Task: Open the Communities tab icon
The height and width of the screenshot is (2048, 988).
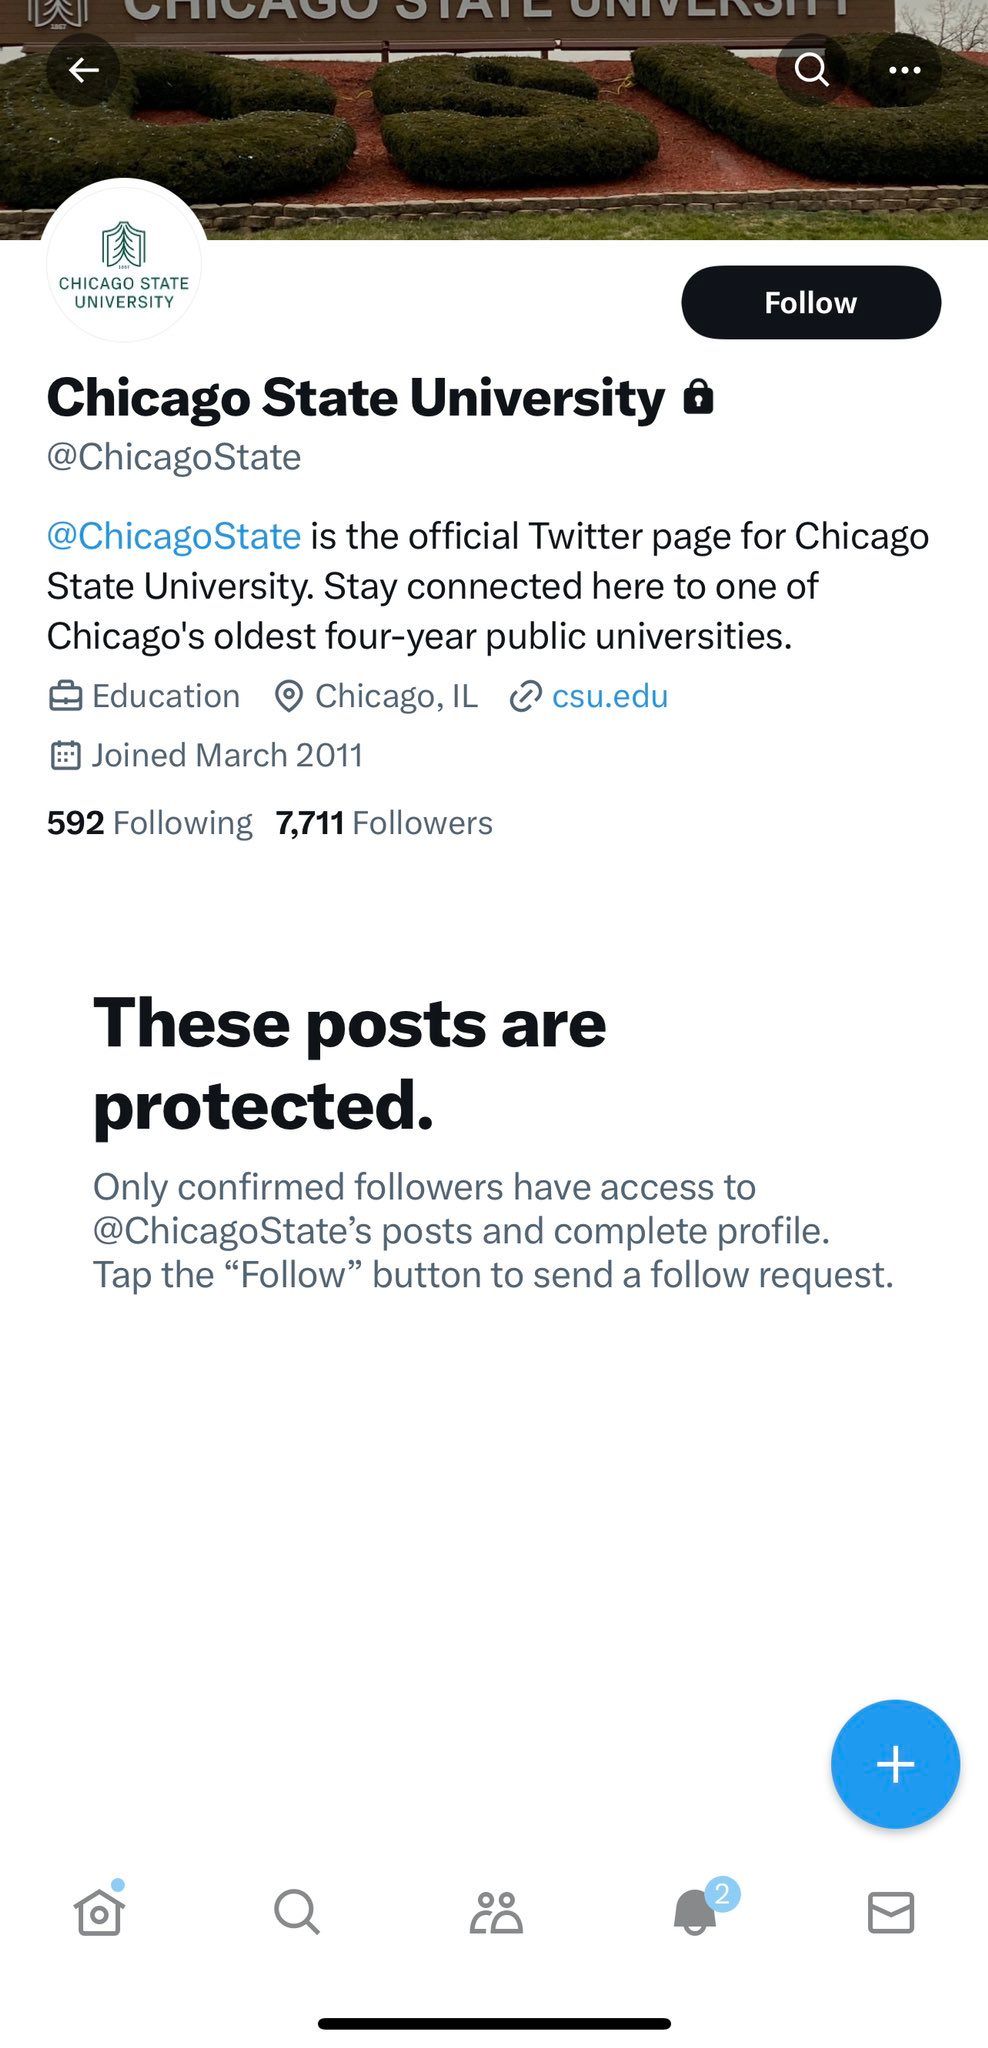Action: tap(496, 1913)
